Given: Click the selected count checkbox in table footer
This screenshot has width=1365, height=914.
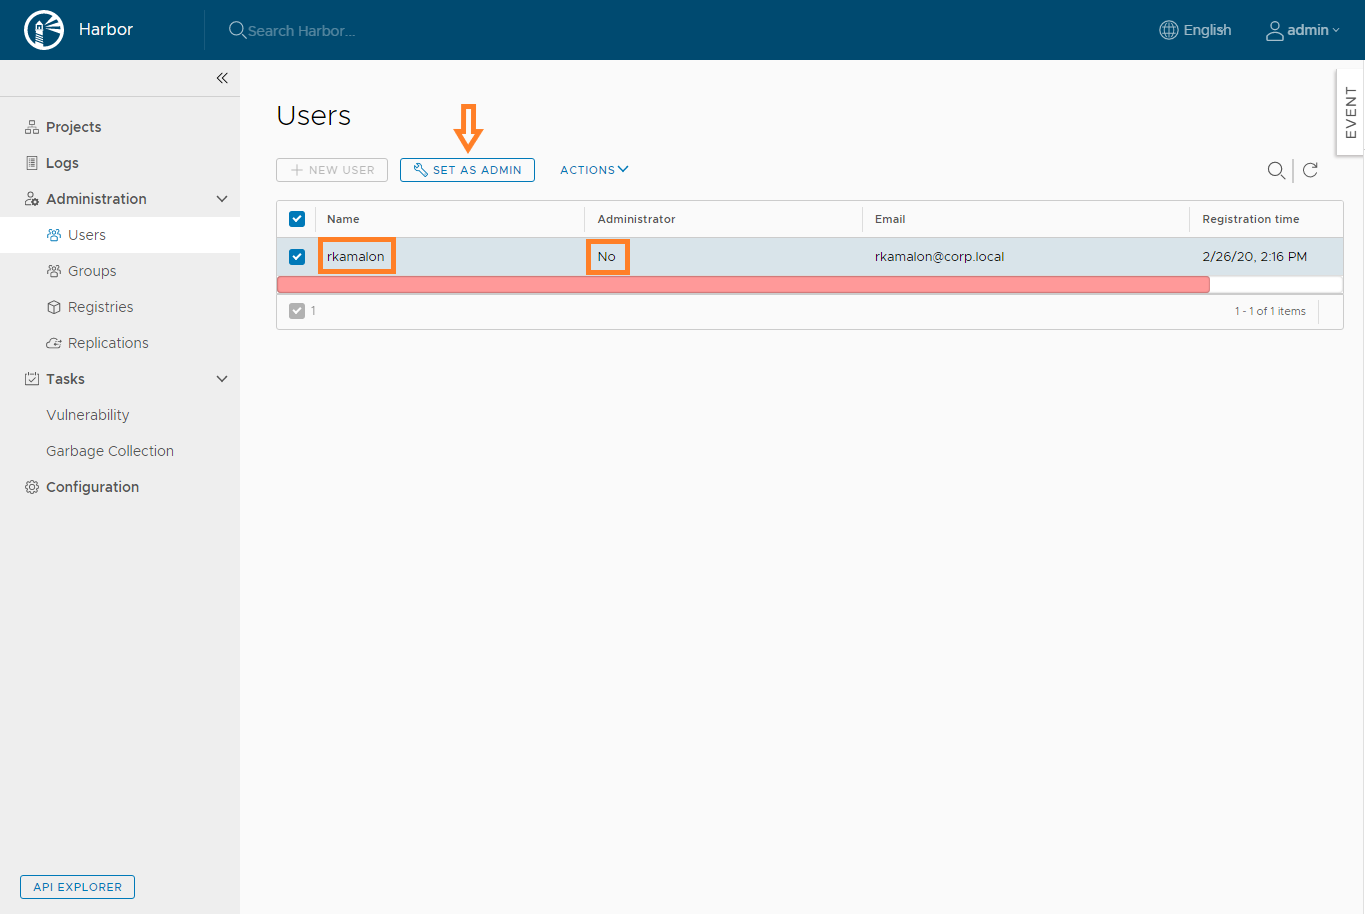Looking at the screenshot, I should (x=297, y=311).
